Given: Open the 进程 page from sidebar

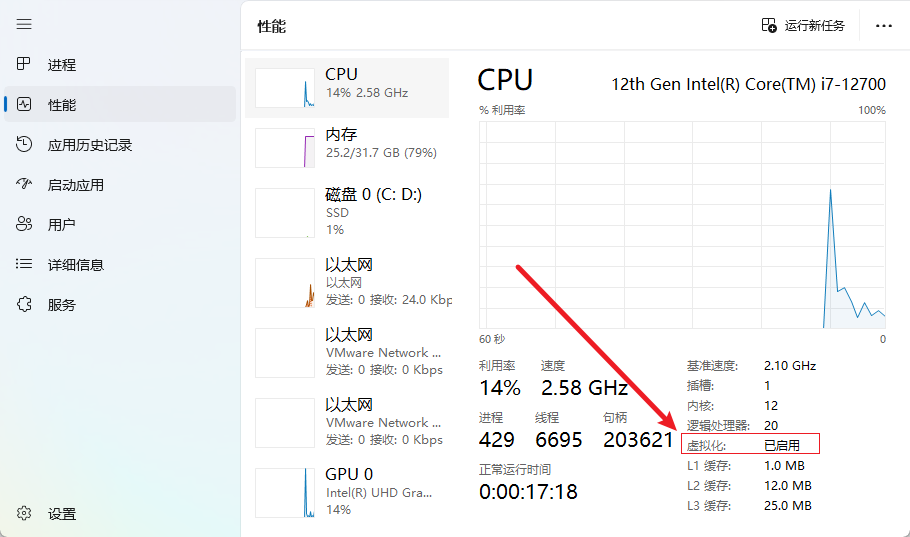Looking at the screenshot, I should (x=120, y=64).
